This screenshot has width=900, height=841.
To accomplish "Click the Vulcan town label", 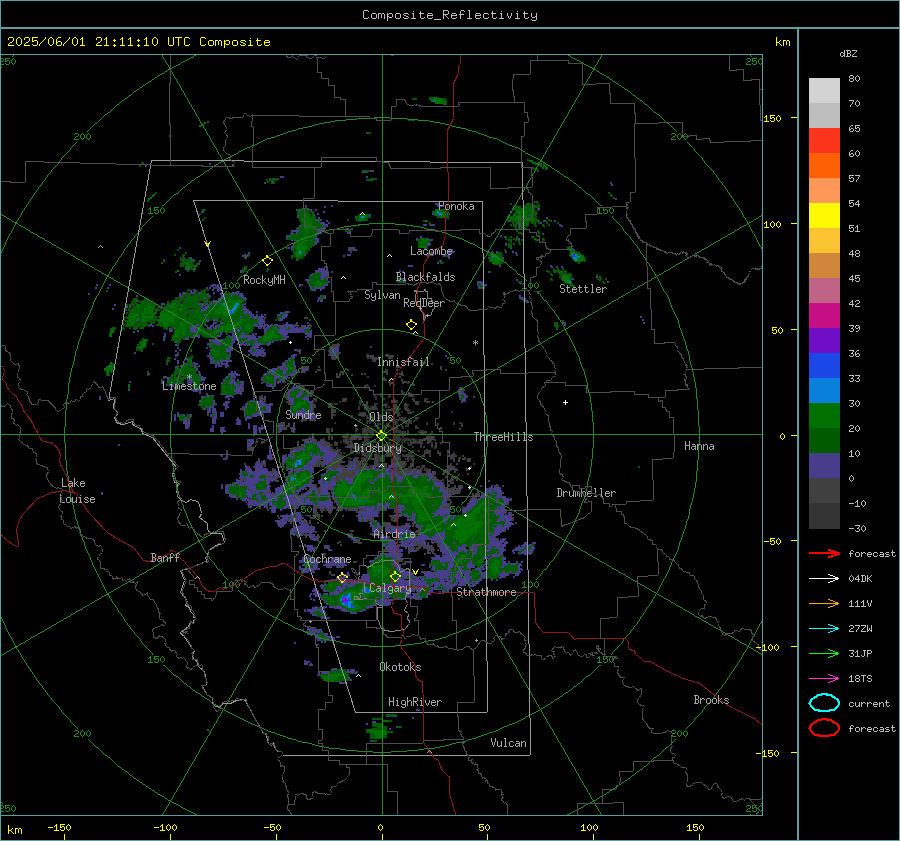I will (509, 743).
